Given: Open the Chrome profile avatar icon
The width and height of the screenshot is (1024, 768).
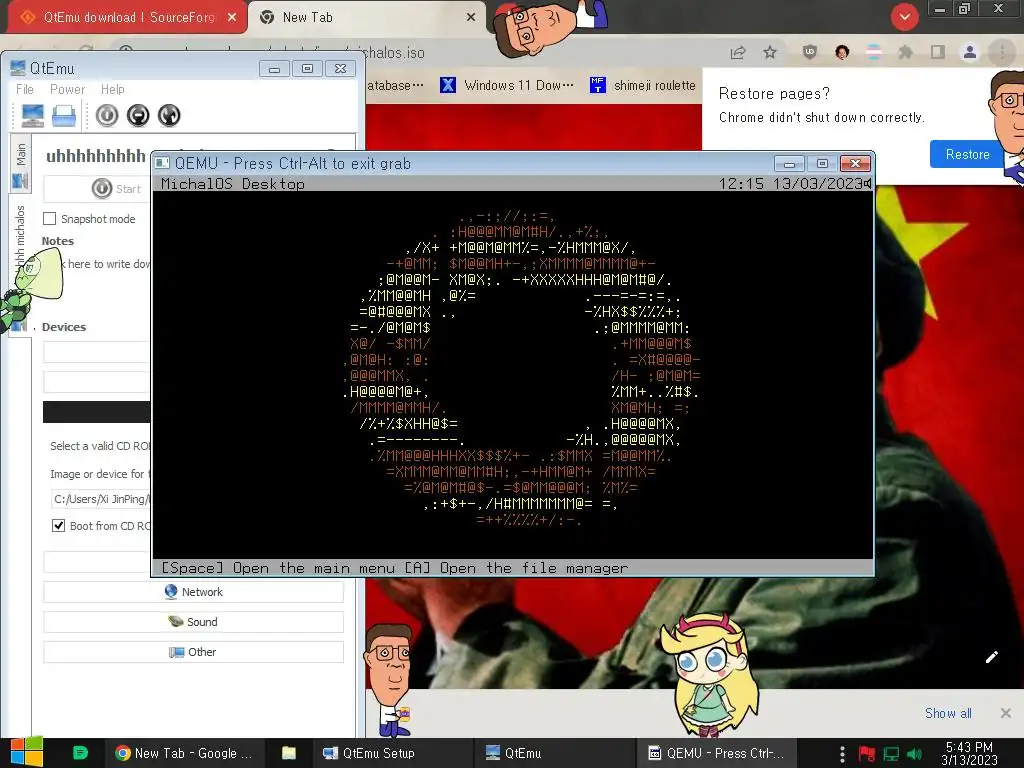Looking at the screenshot, I should coord(970,52).
